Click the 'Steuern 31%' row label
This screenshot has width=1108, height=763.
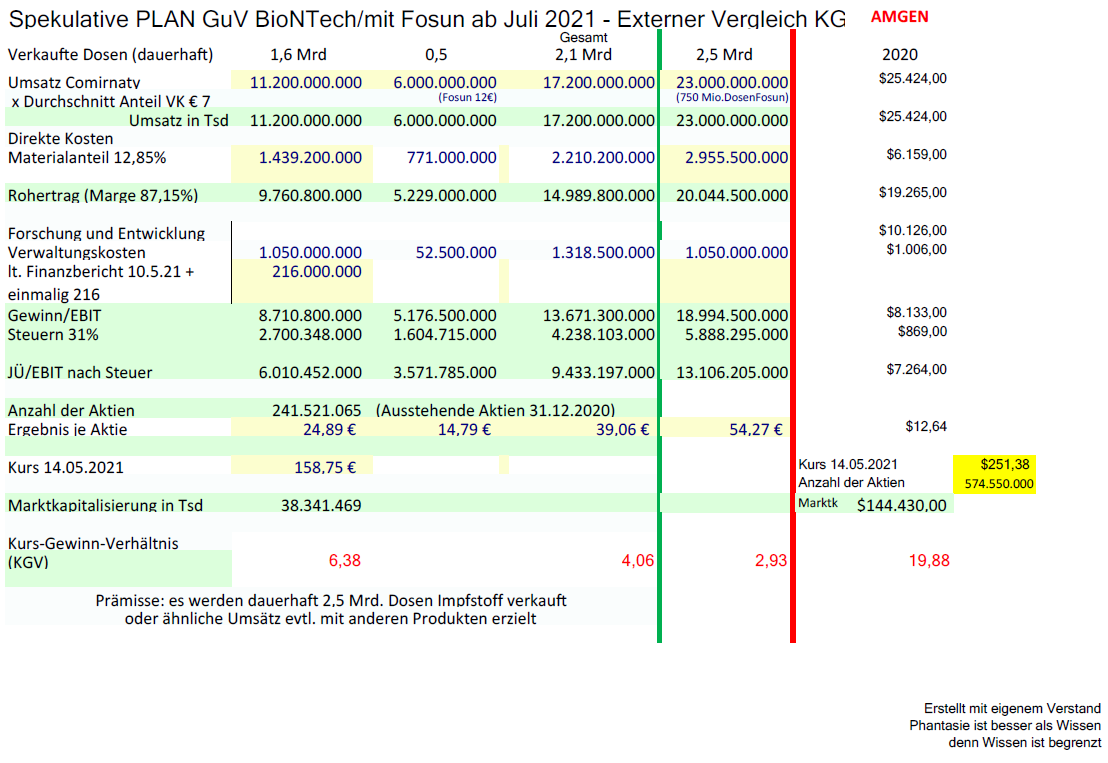point(53,335)
